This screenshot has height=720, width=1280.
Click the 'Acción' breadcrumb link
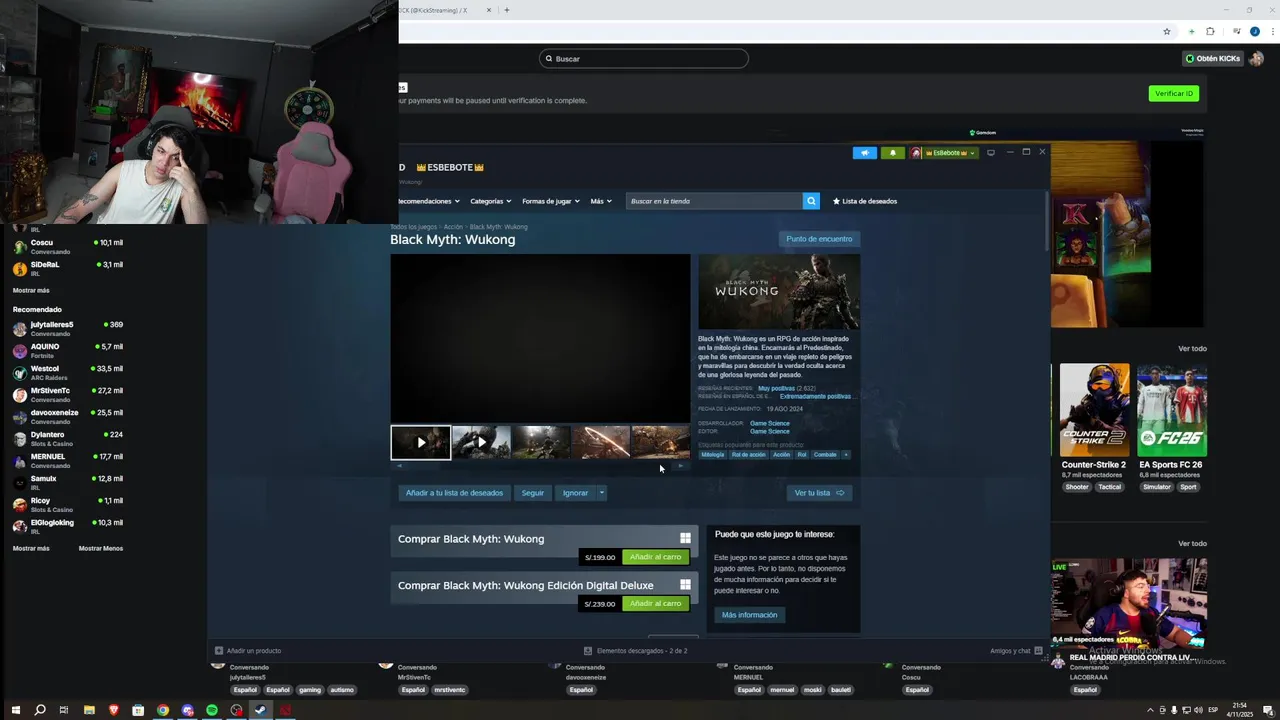coord(454,227)
